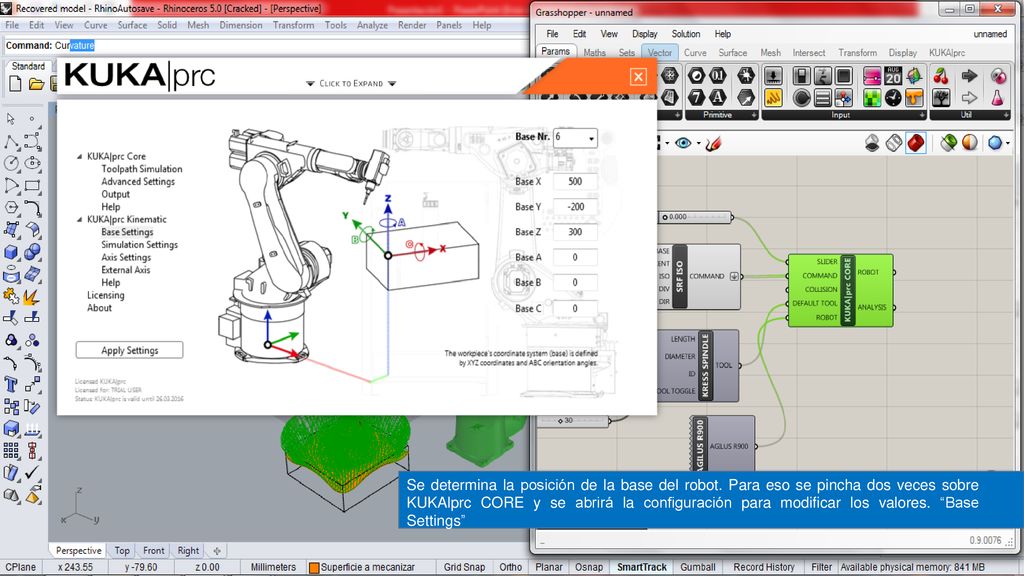Toggle Grid Snap in Rhino status bar
The width and height of the screenshot is (1024, 576).
(x=464, y=567)
